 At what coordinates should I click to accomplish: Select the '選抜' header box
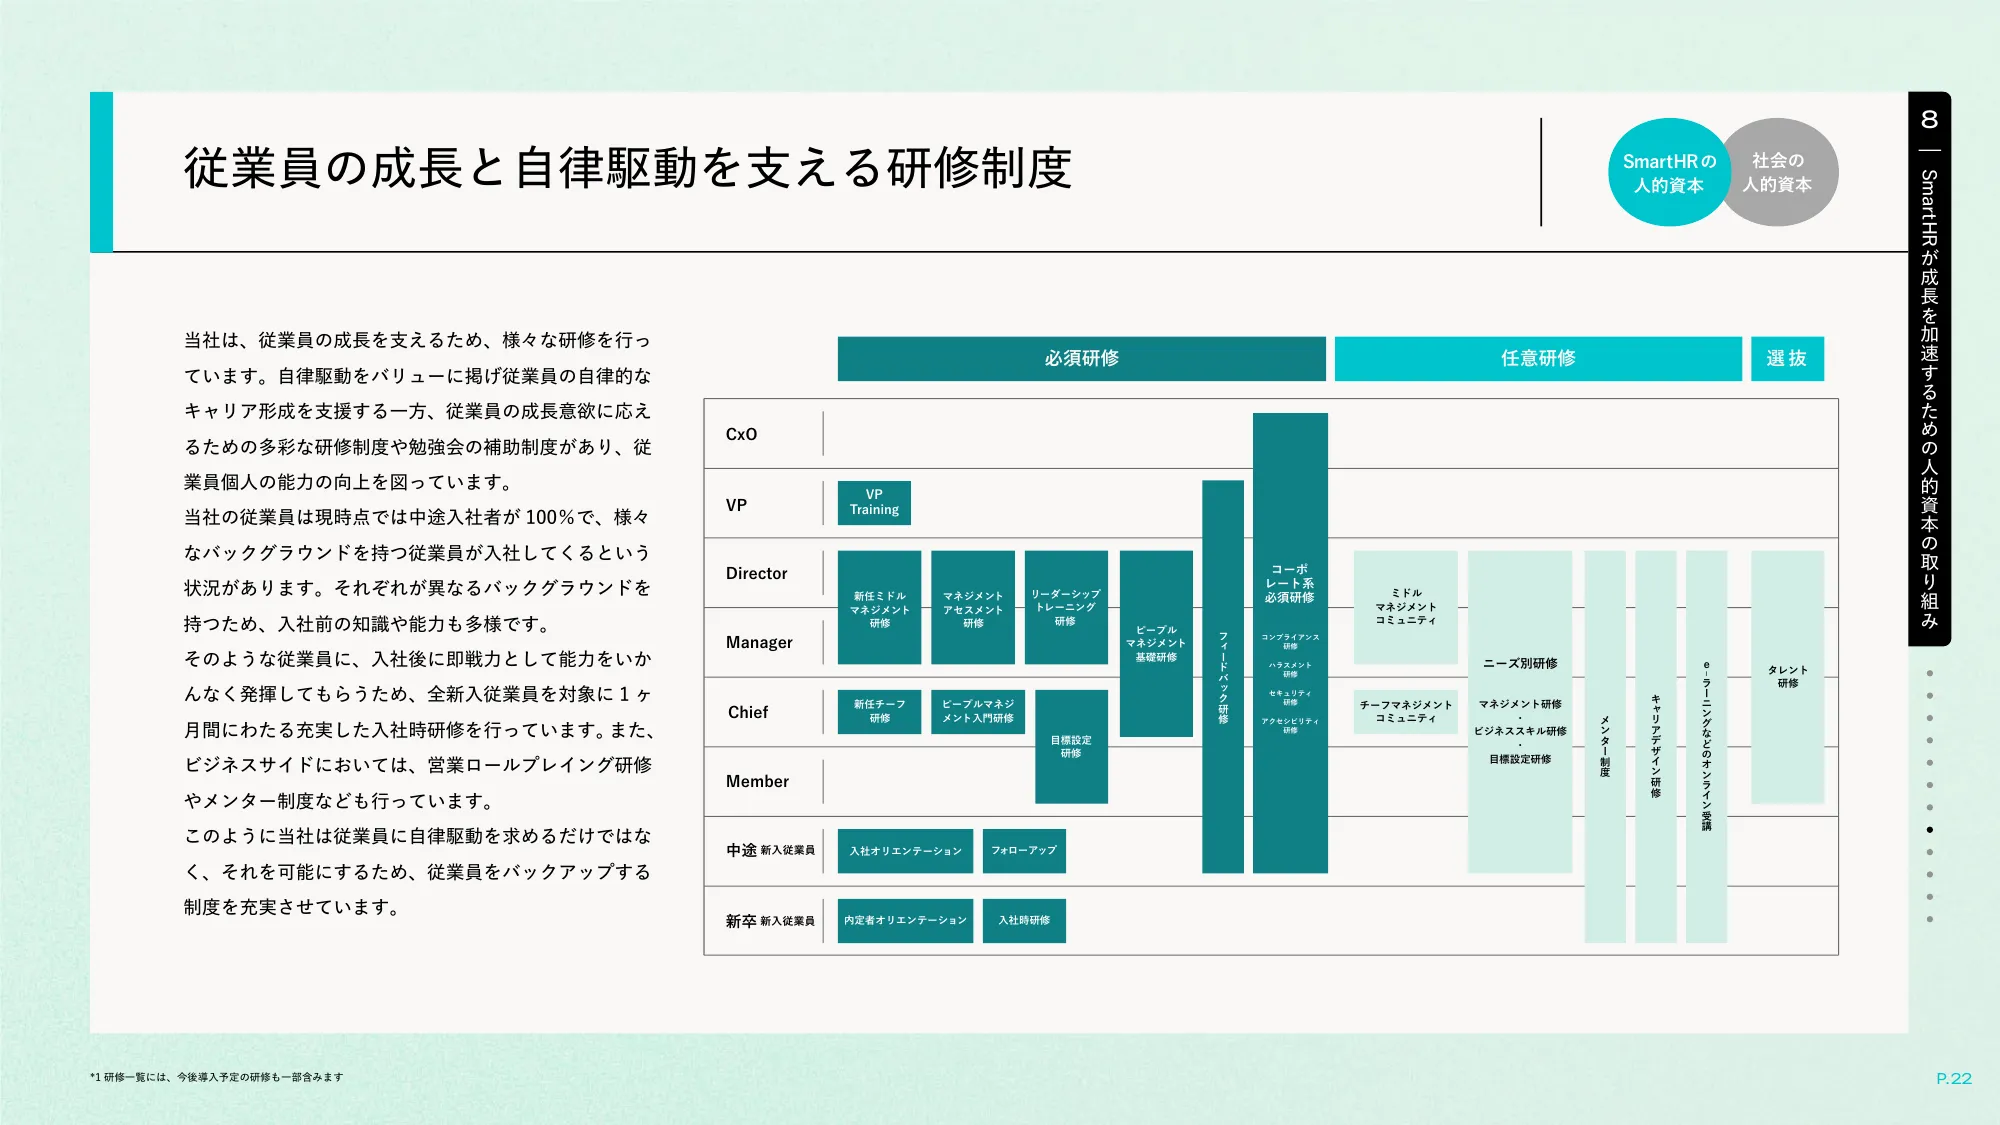coord(1787,358)
